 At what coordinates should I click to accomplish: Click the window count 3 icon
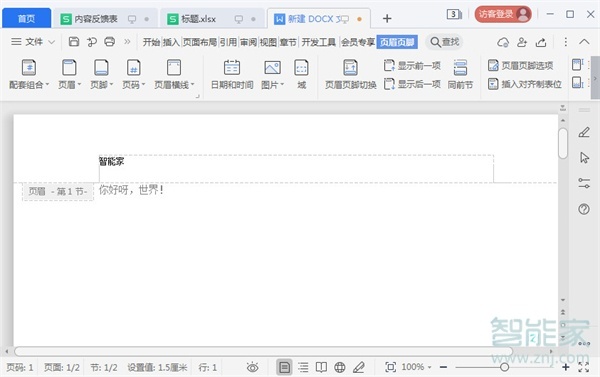[x=454, y=15]
